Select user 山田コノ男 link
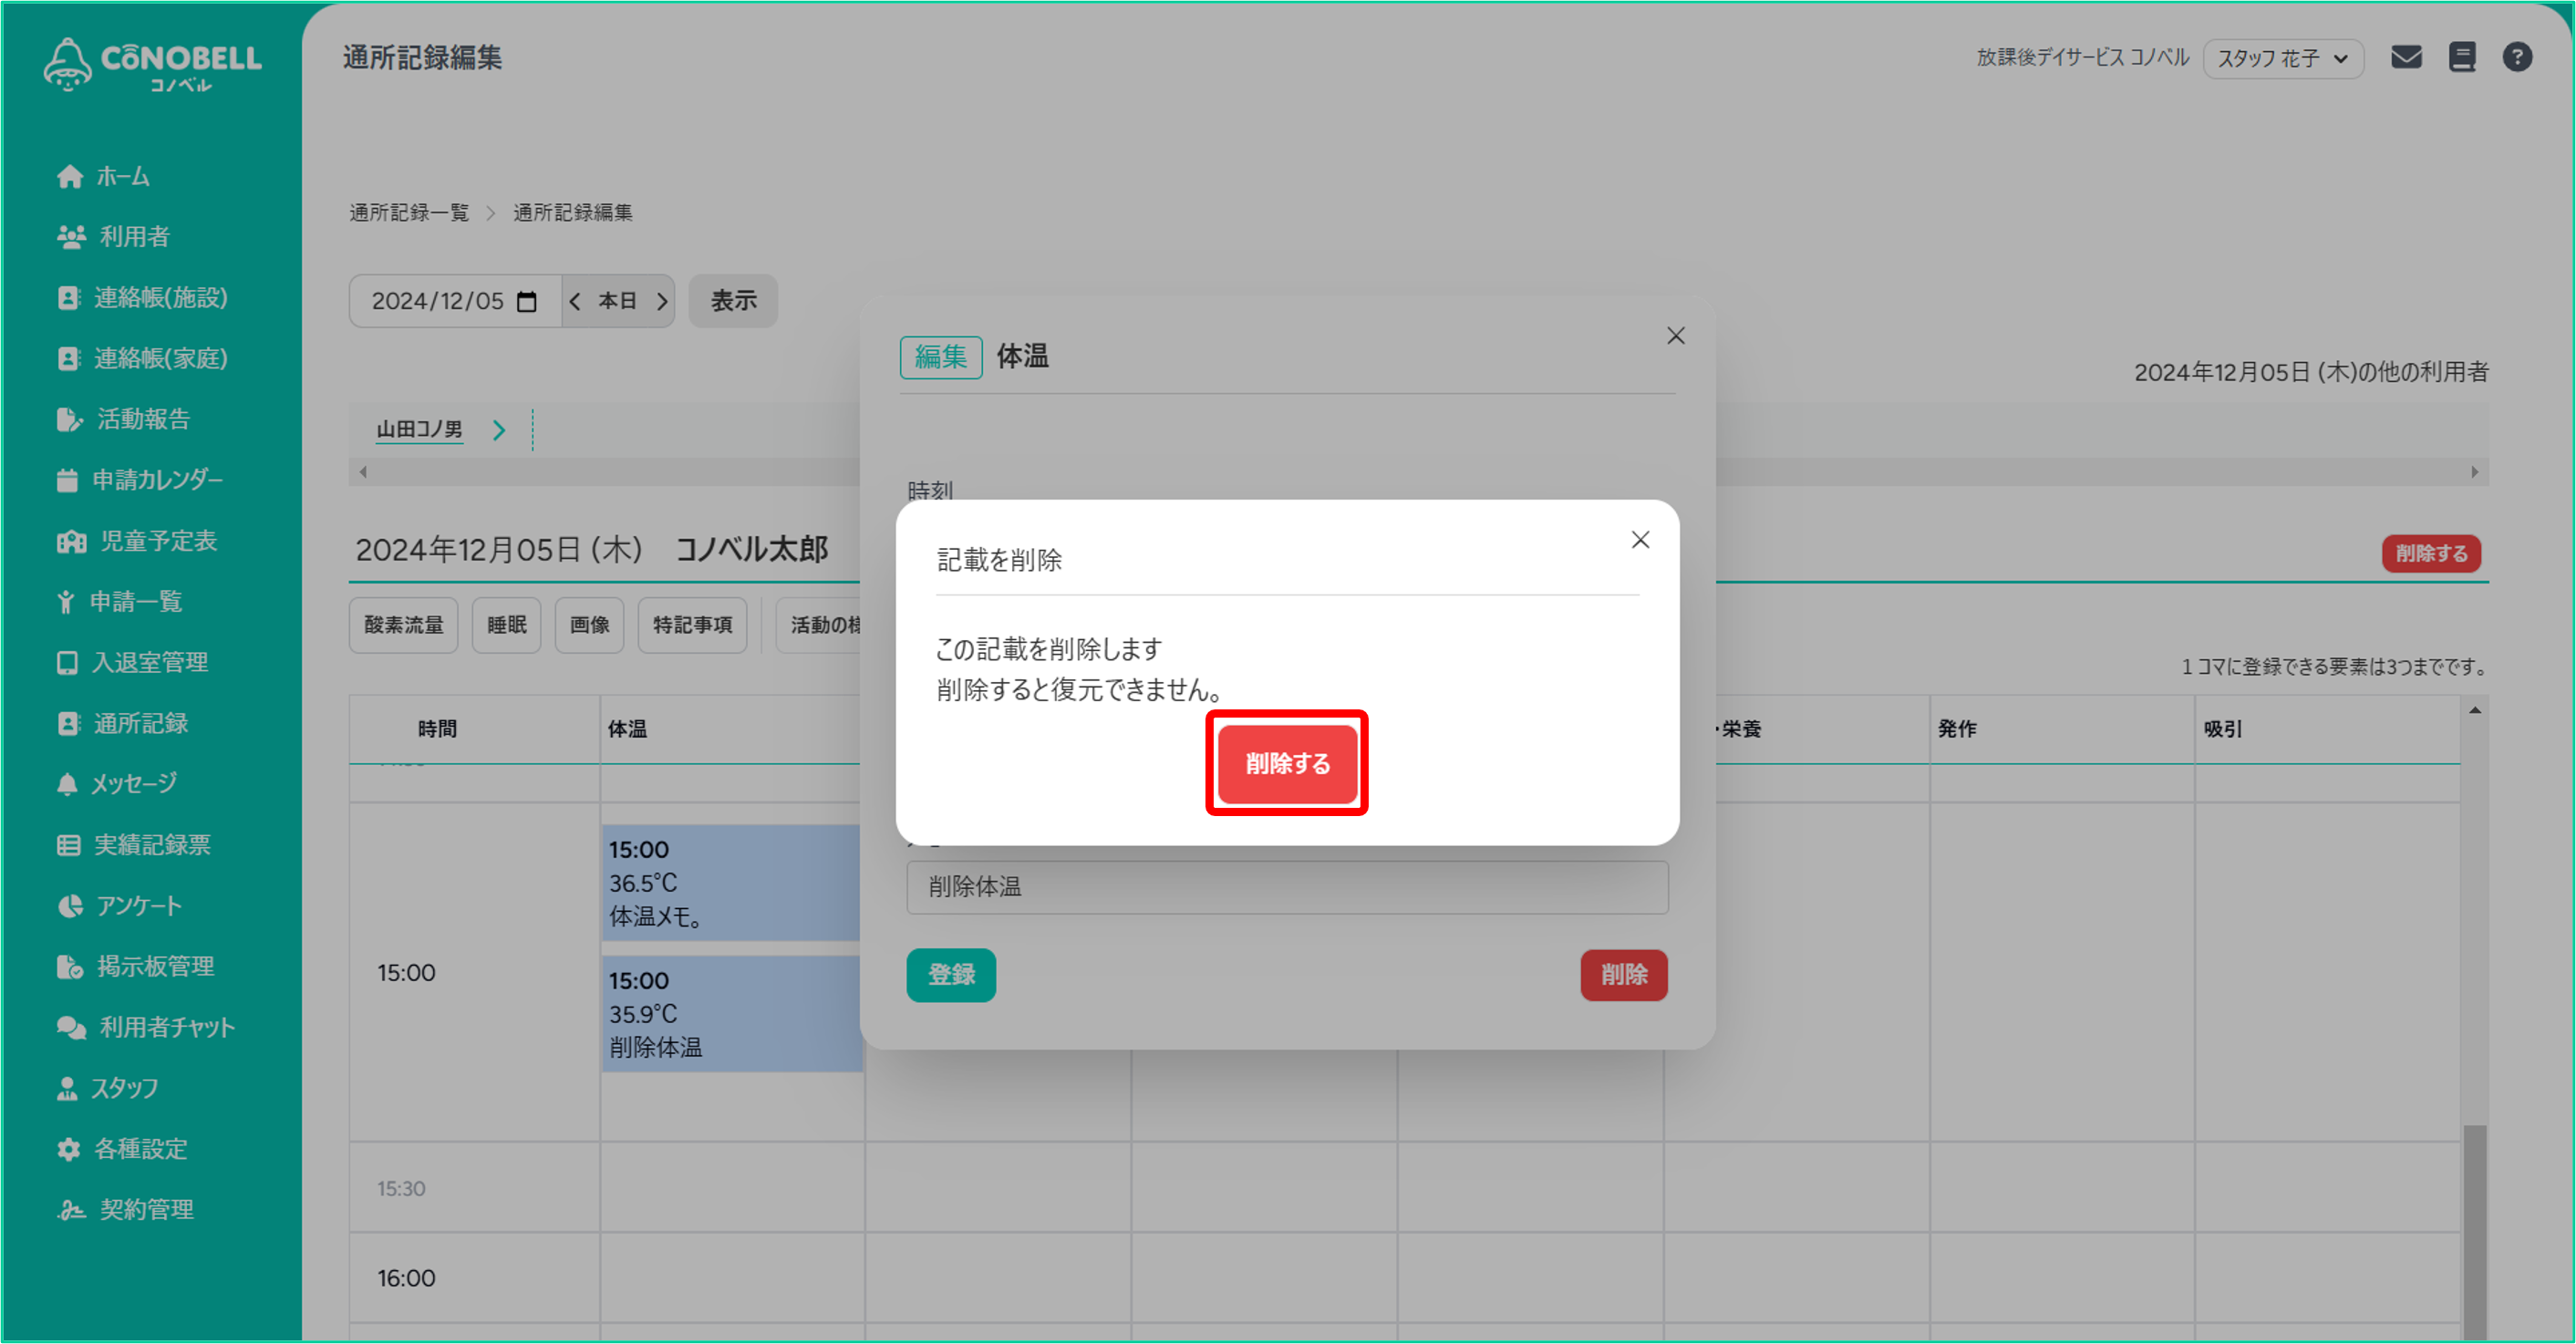Screen dimensions: 2576x1344 click(x=419, y=430)
